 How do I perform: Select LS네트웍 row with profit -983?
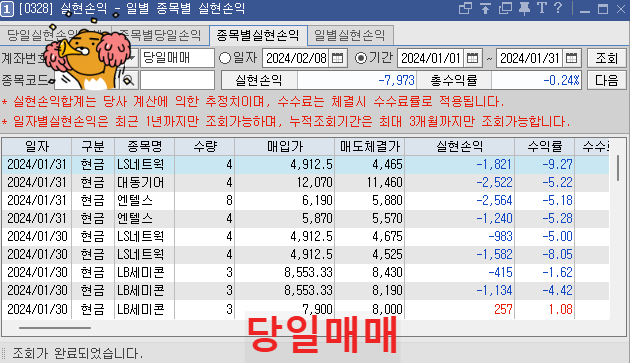click(305, 236)
